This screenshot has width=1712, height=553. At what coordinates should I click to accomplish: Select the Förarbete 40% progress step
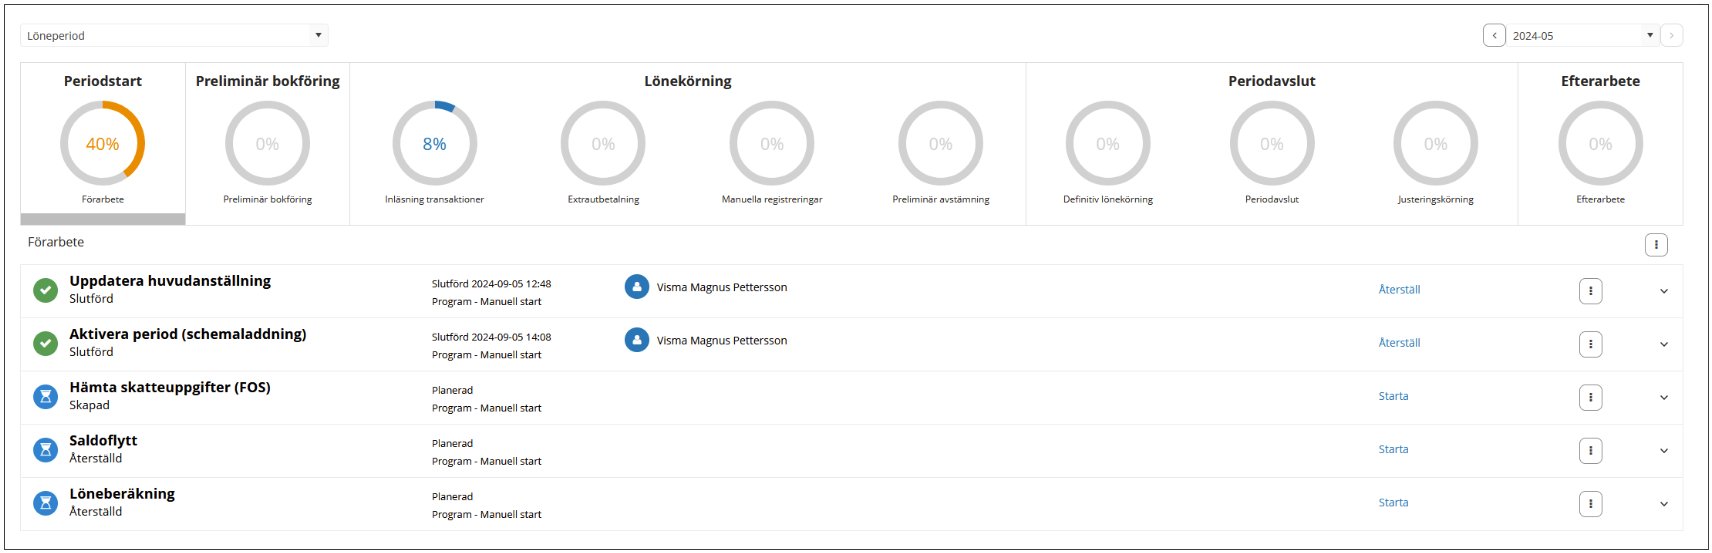tap(103, 144)
